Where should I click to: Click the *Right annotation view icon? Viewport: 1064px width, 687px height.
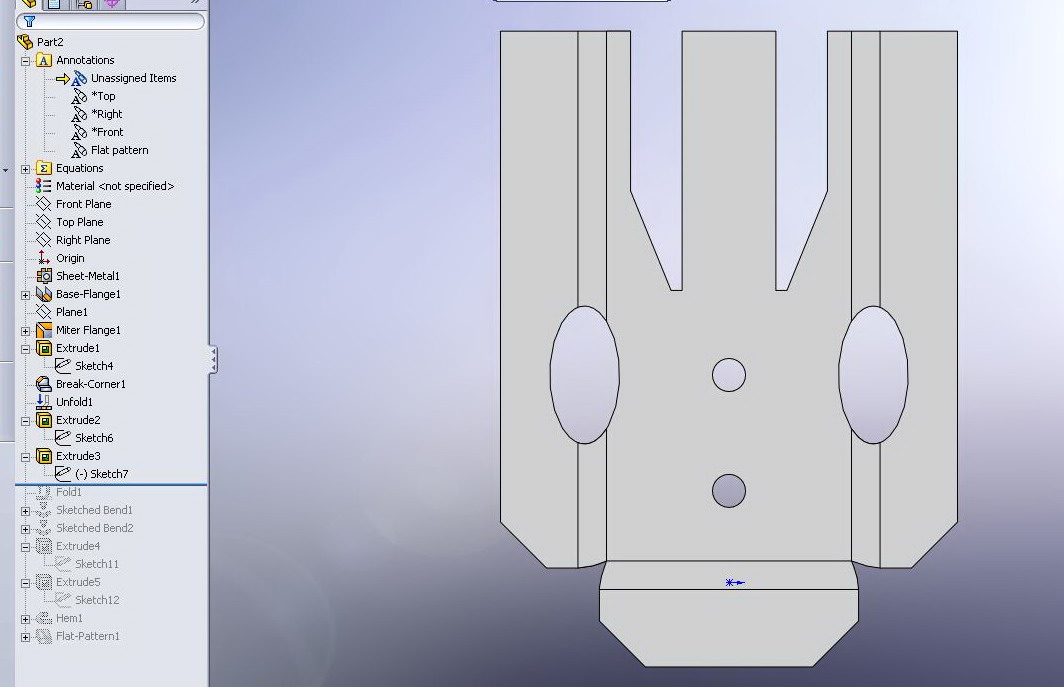tap(79, 115)
